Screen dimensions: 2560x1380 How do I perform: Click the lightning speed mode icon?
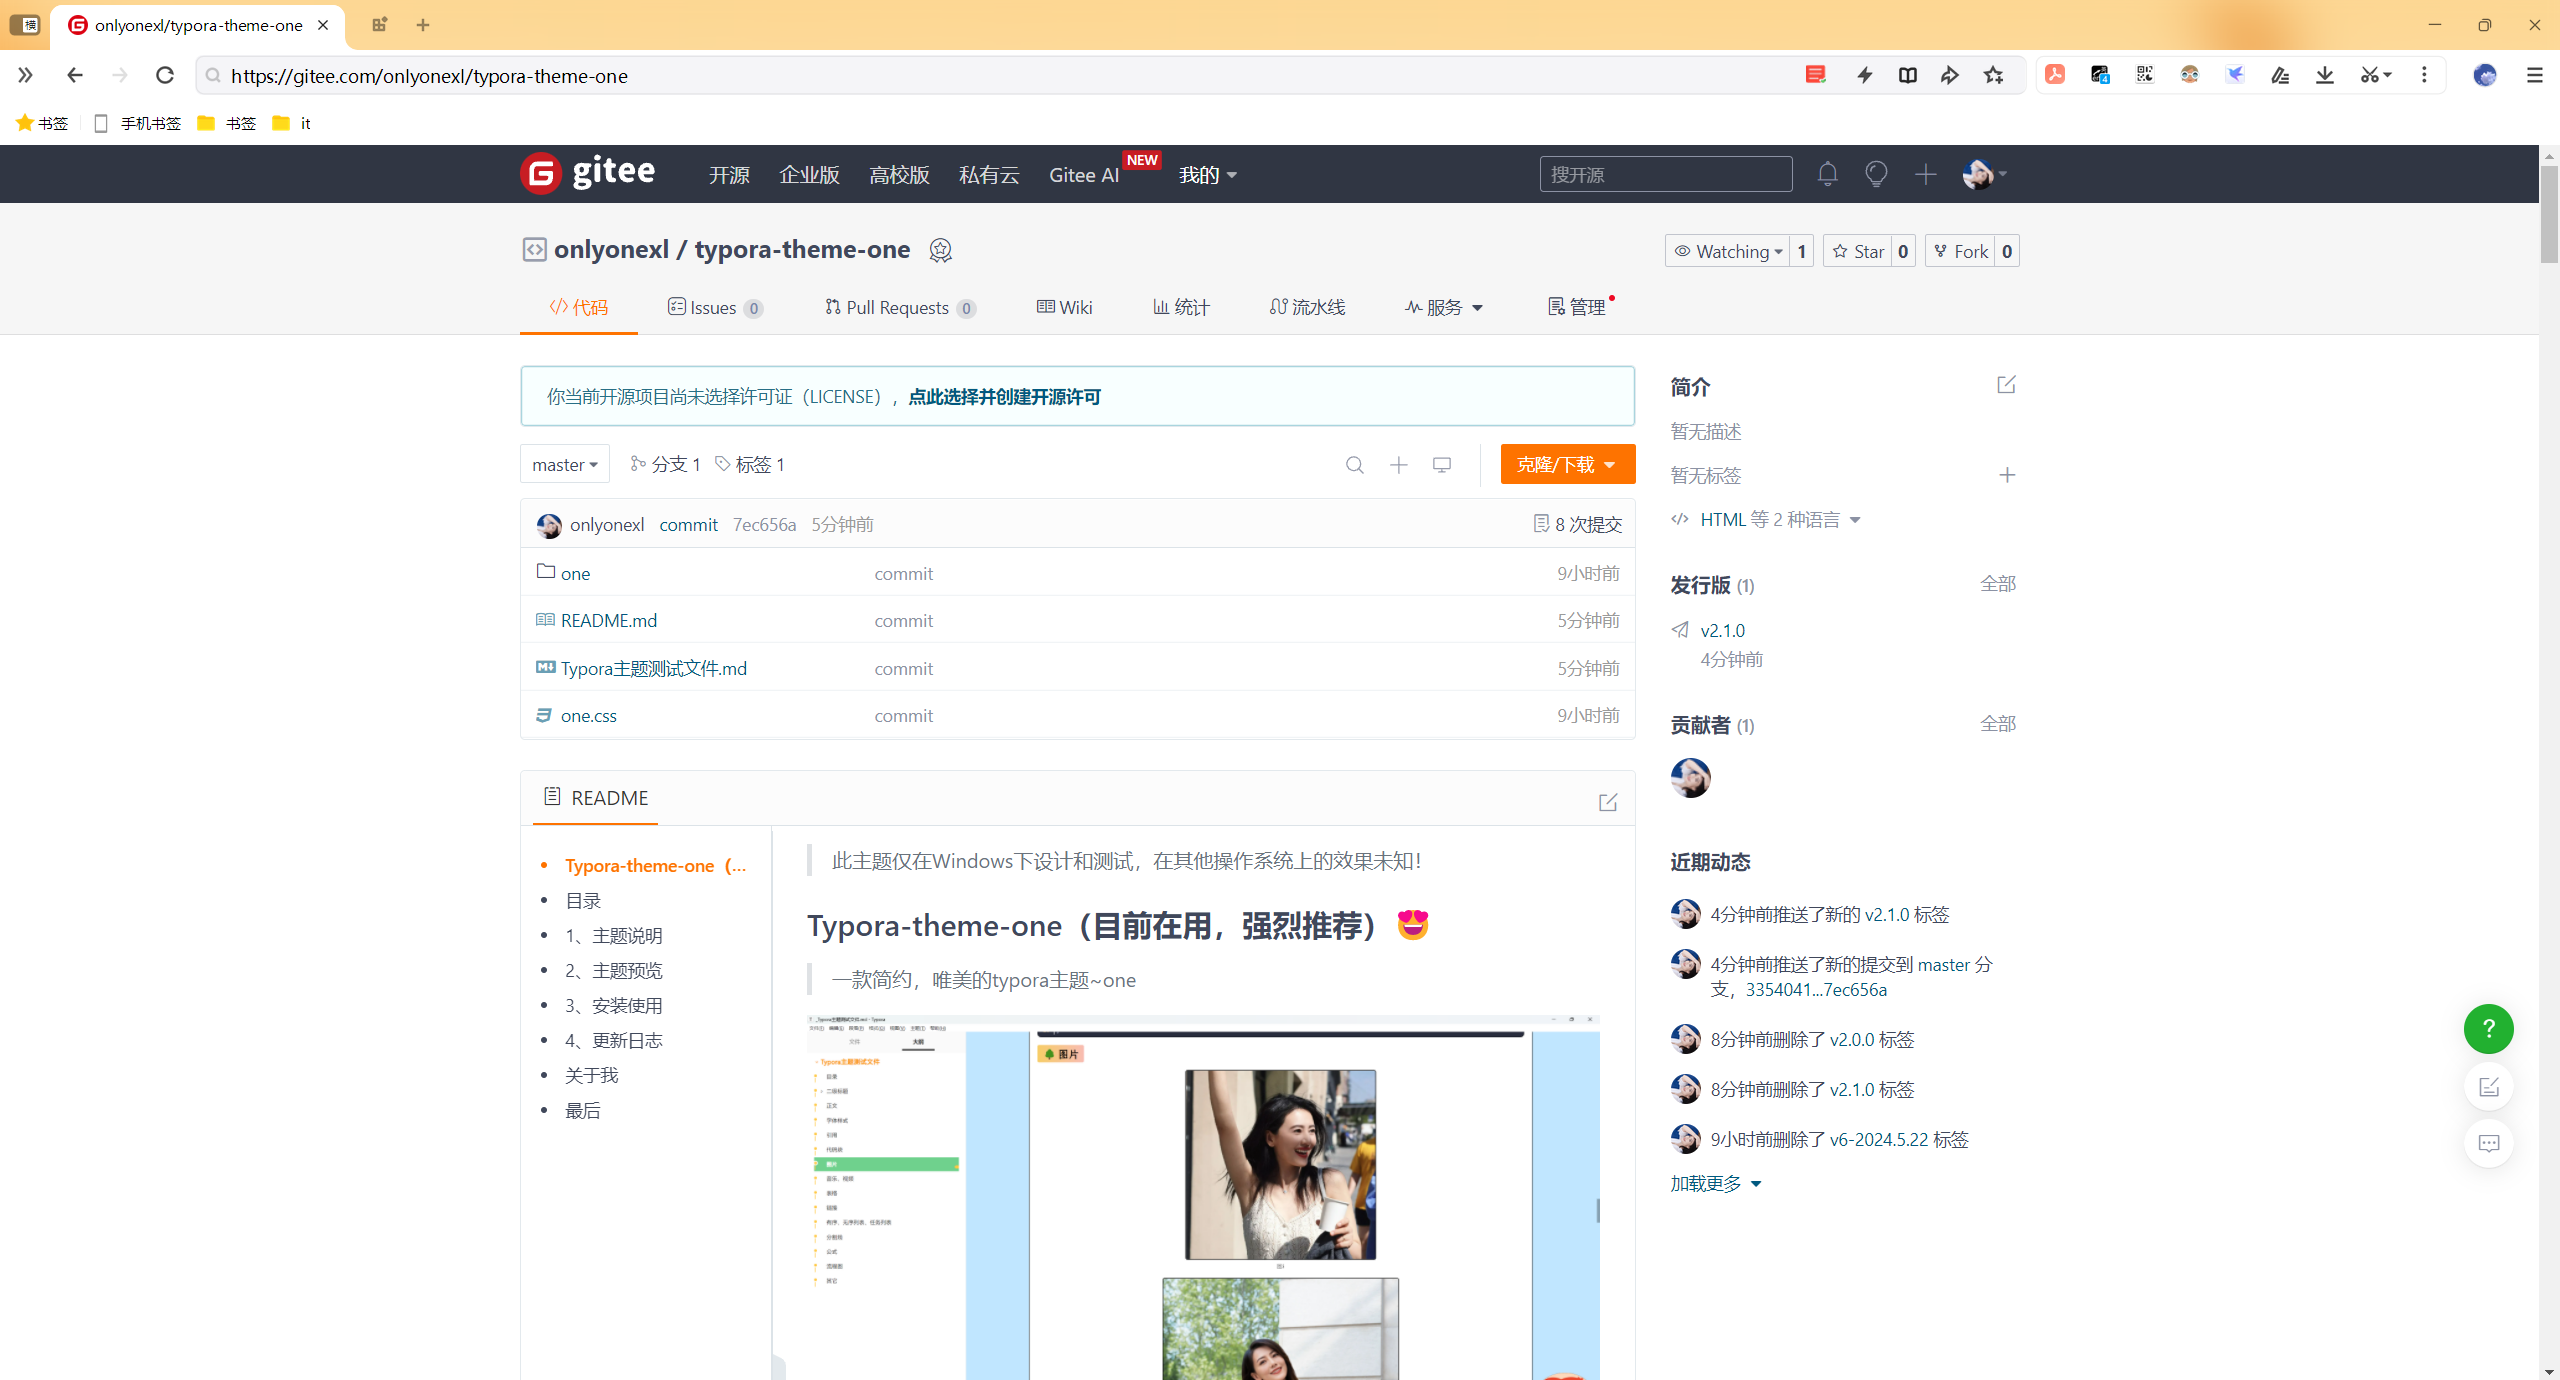coord(1864,75)
